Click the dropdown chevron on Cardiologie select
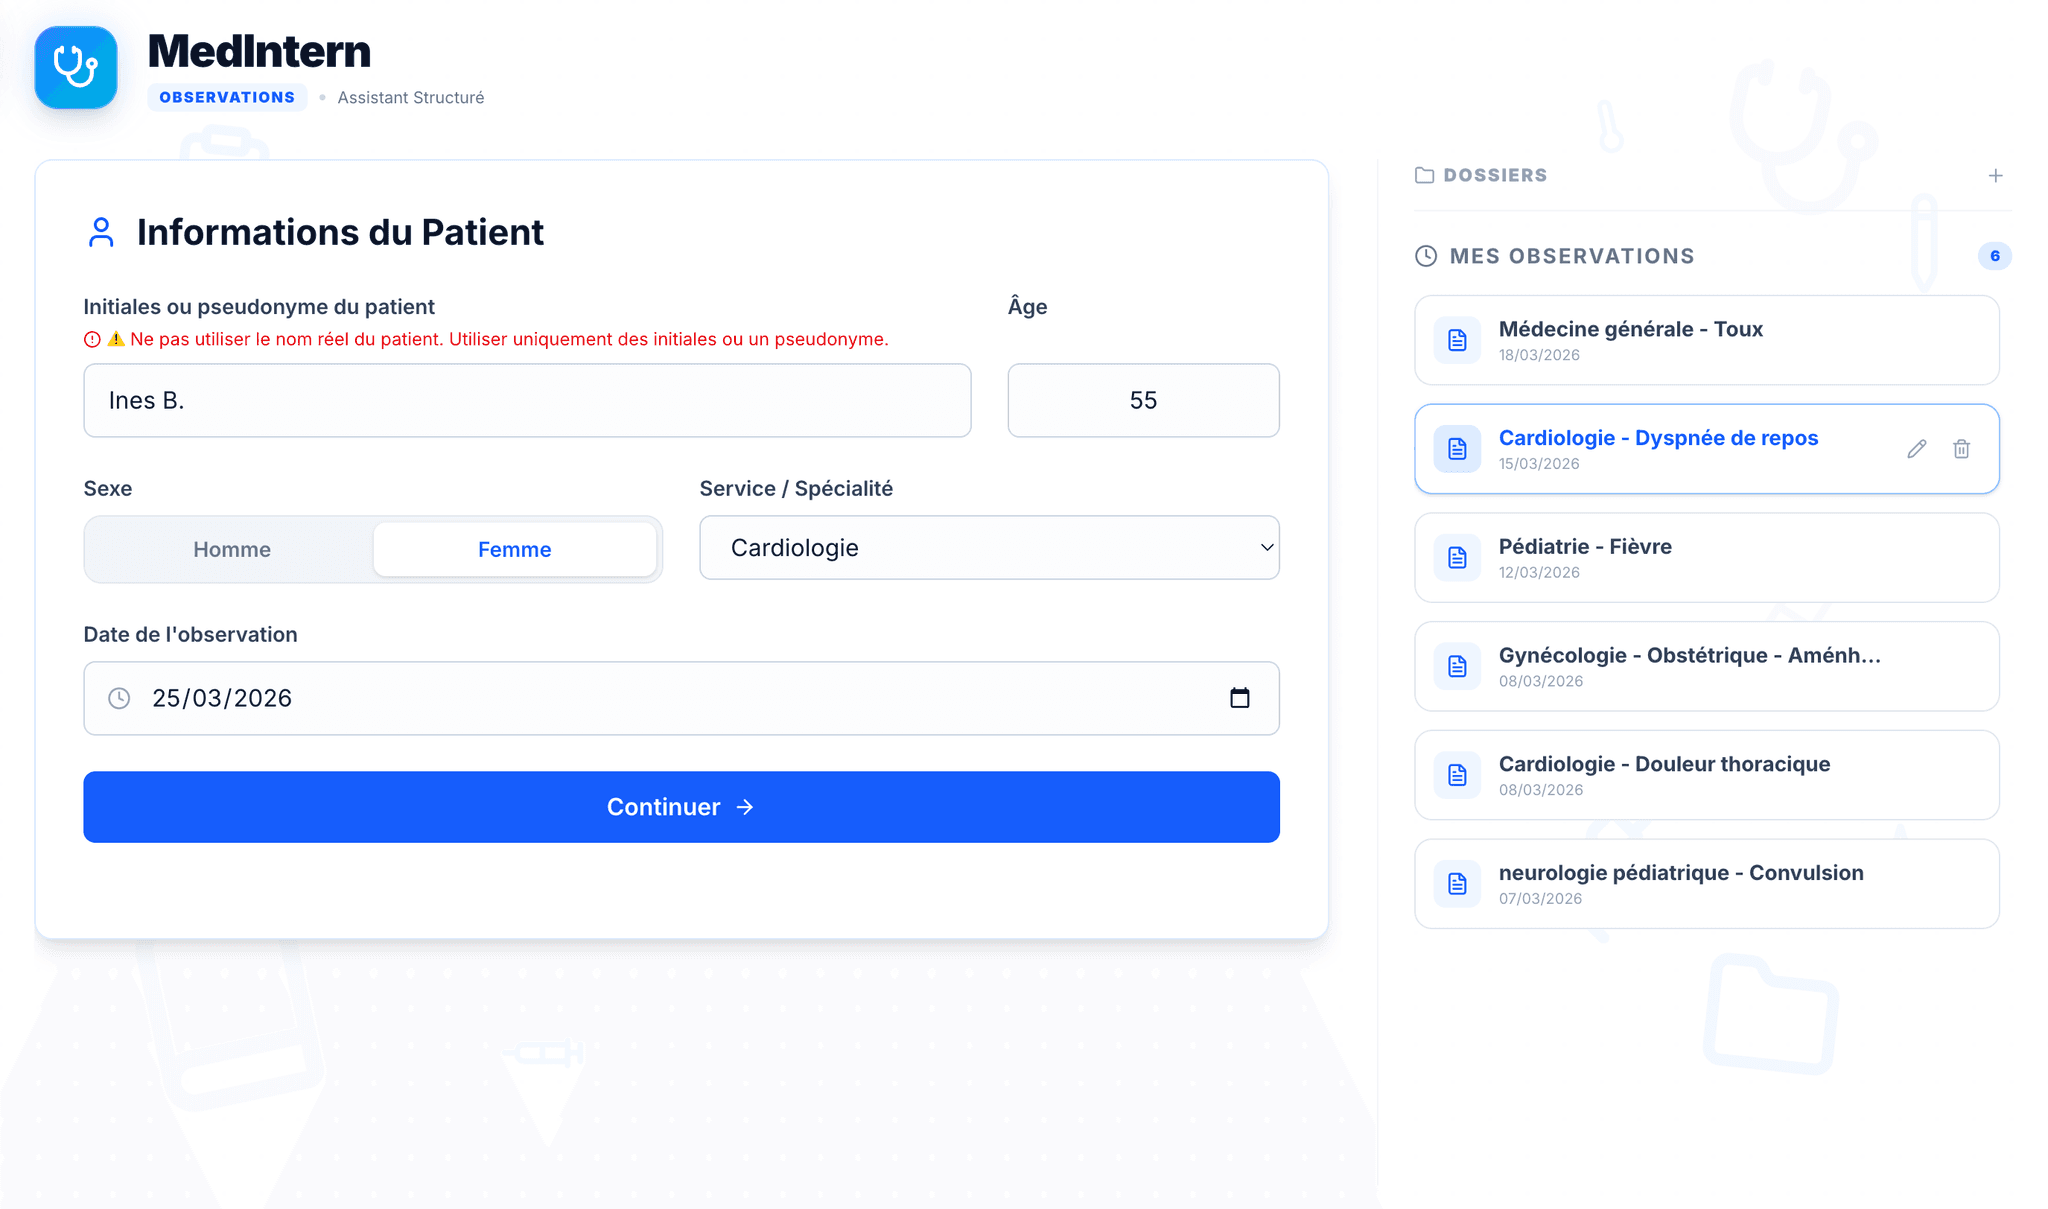 (x=1266, y=548)
